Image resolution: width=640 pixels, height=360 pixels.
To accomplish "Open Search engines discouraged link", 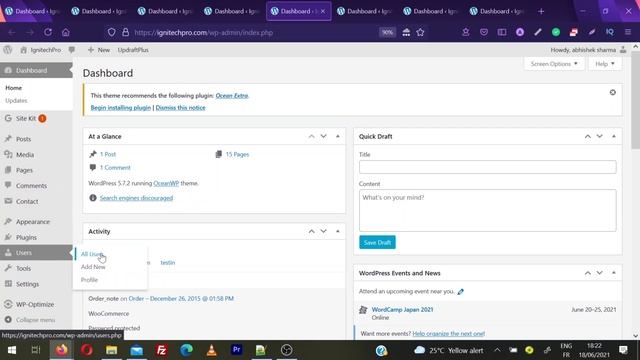I will point(136,198).
